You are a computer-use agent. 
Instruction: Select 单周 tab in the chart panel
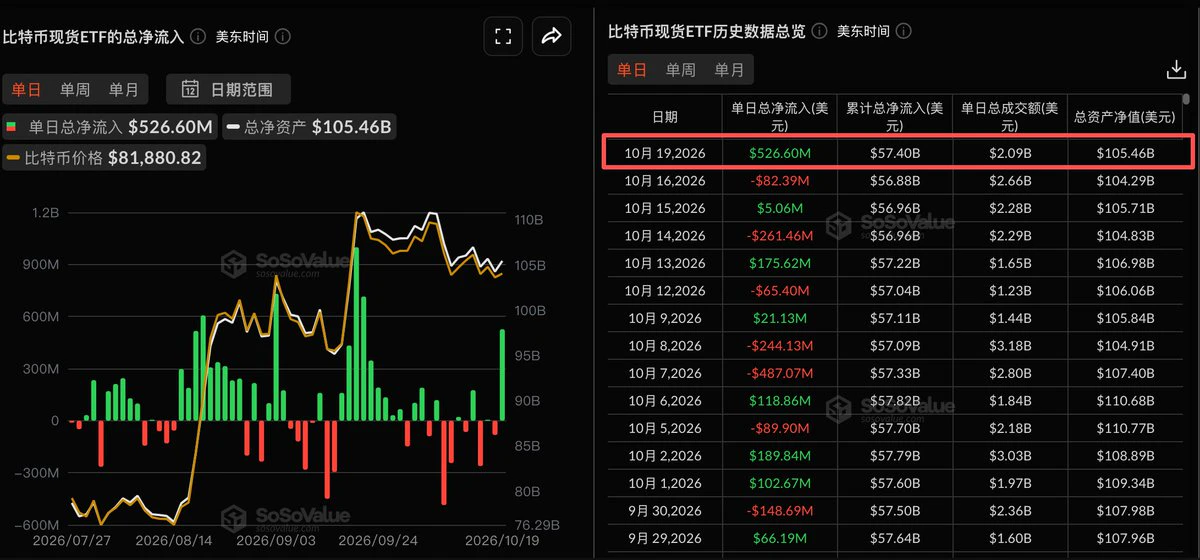coord(75,89)
